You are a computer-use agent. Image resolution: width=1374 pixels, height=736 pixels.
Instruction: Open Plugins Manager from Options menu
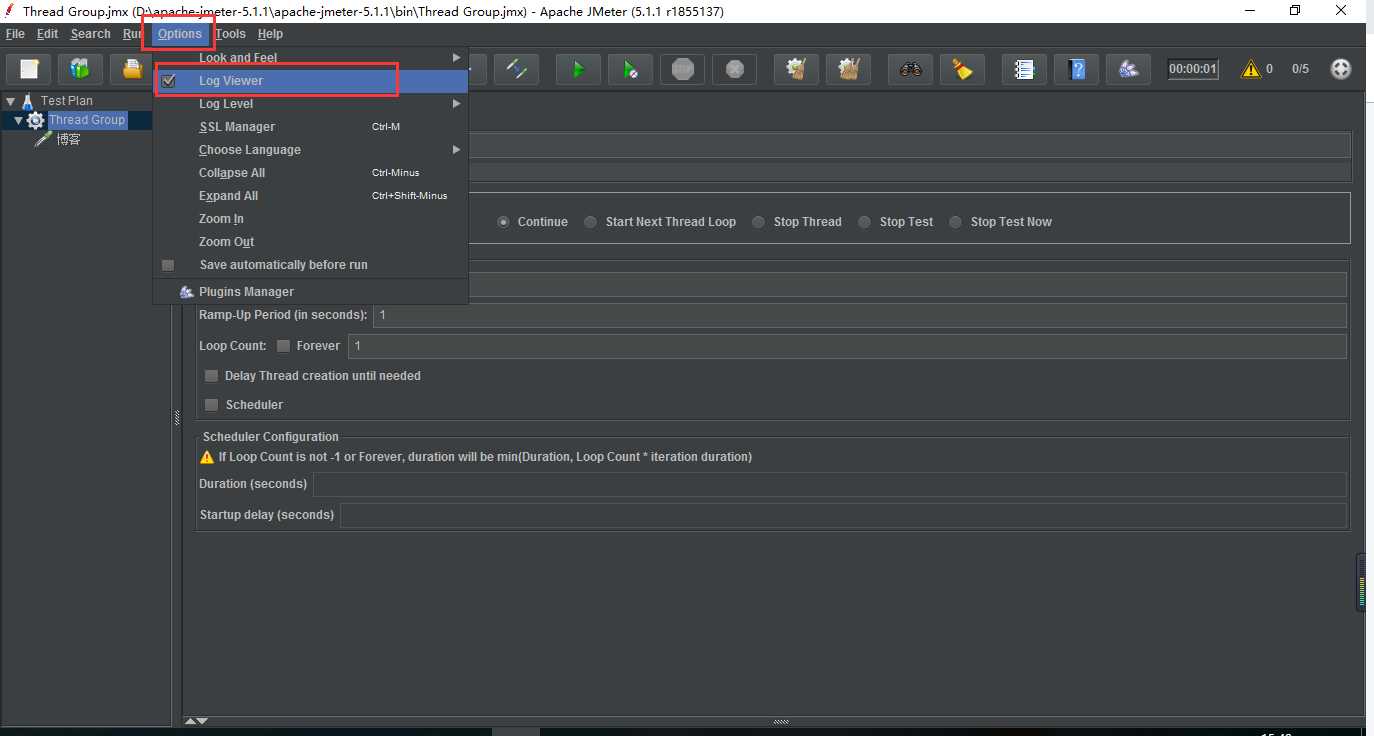pyautogui.click(x=310, y=292)
